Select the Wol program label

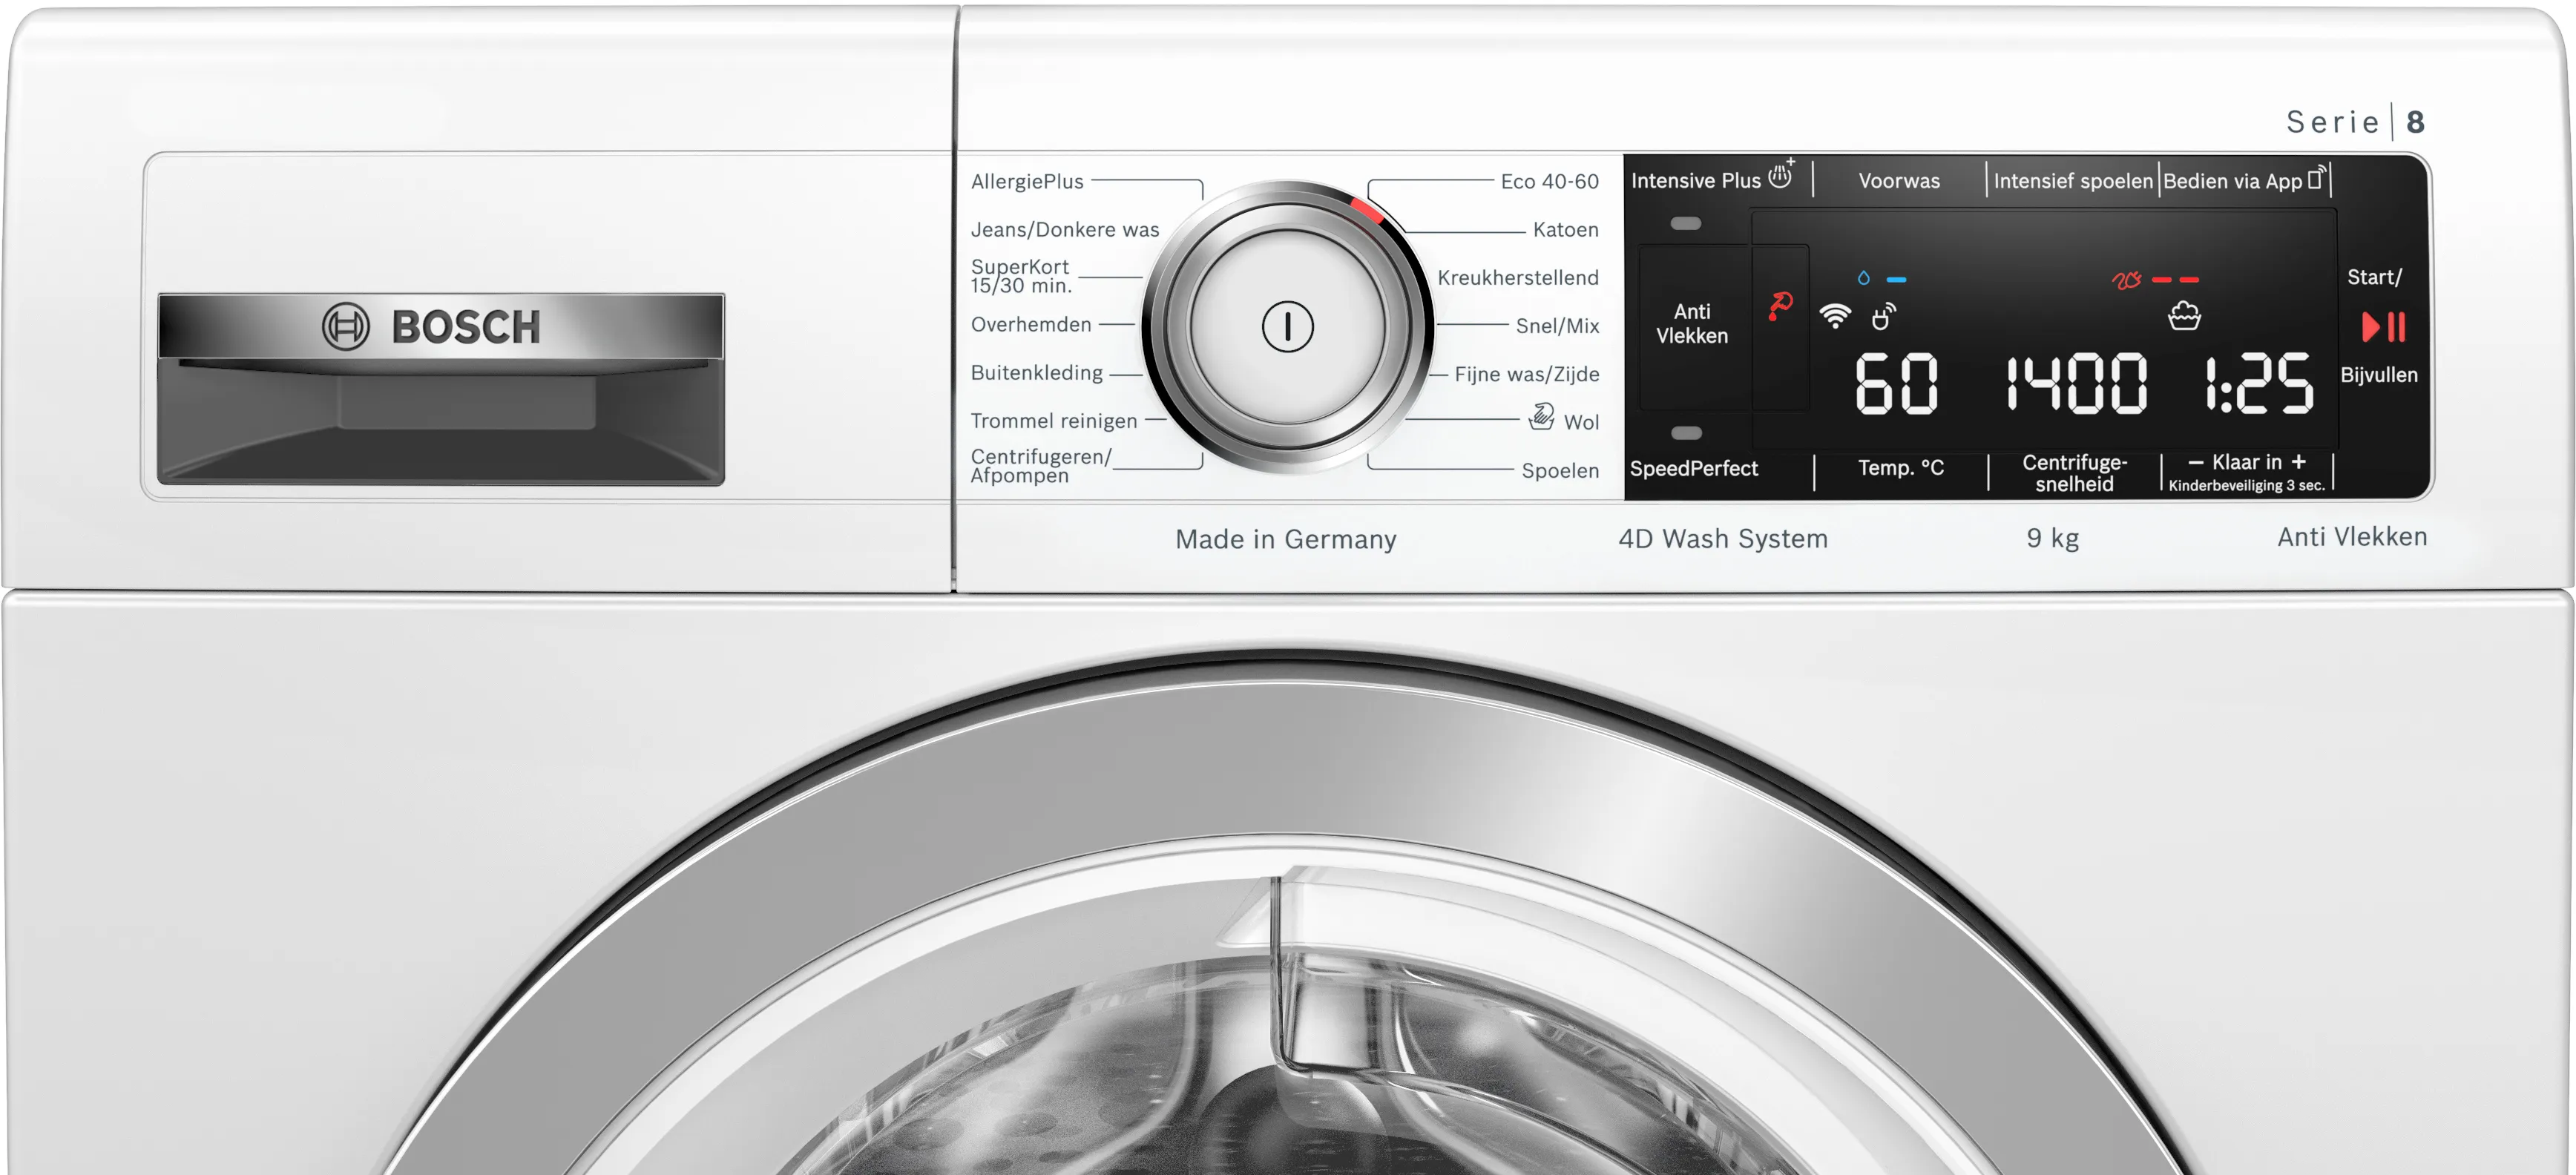pos(1580,422)
